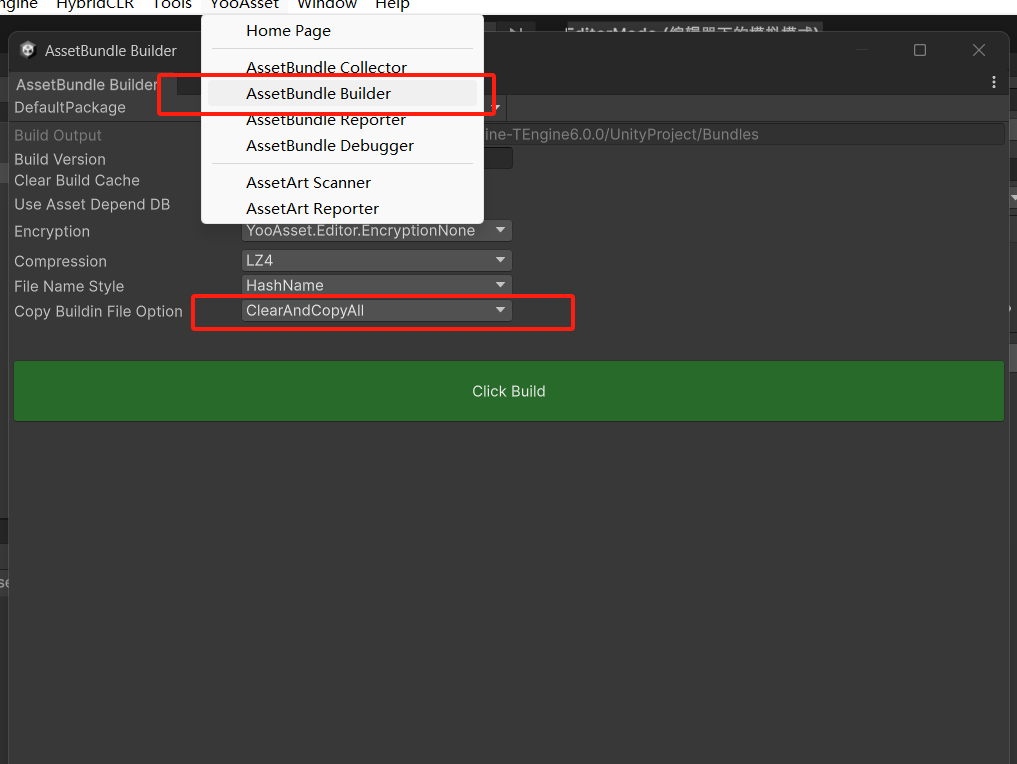Switch to the AssetBundle Builder tab

click(87, 85)
